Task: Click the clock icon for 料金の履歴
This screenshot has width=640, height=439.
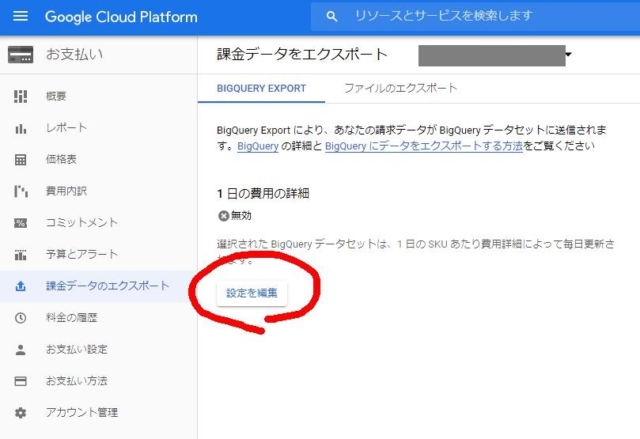Action: [20, 318]
